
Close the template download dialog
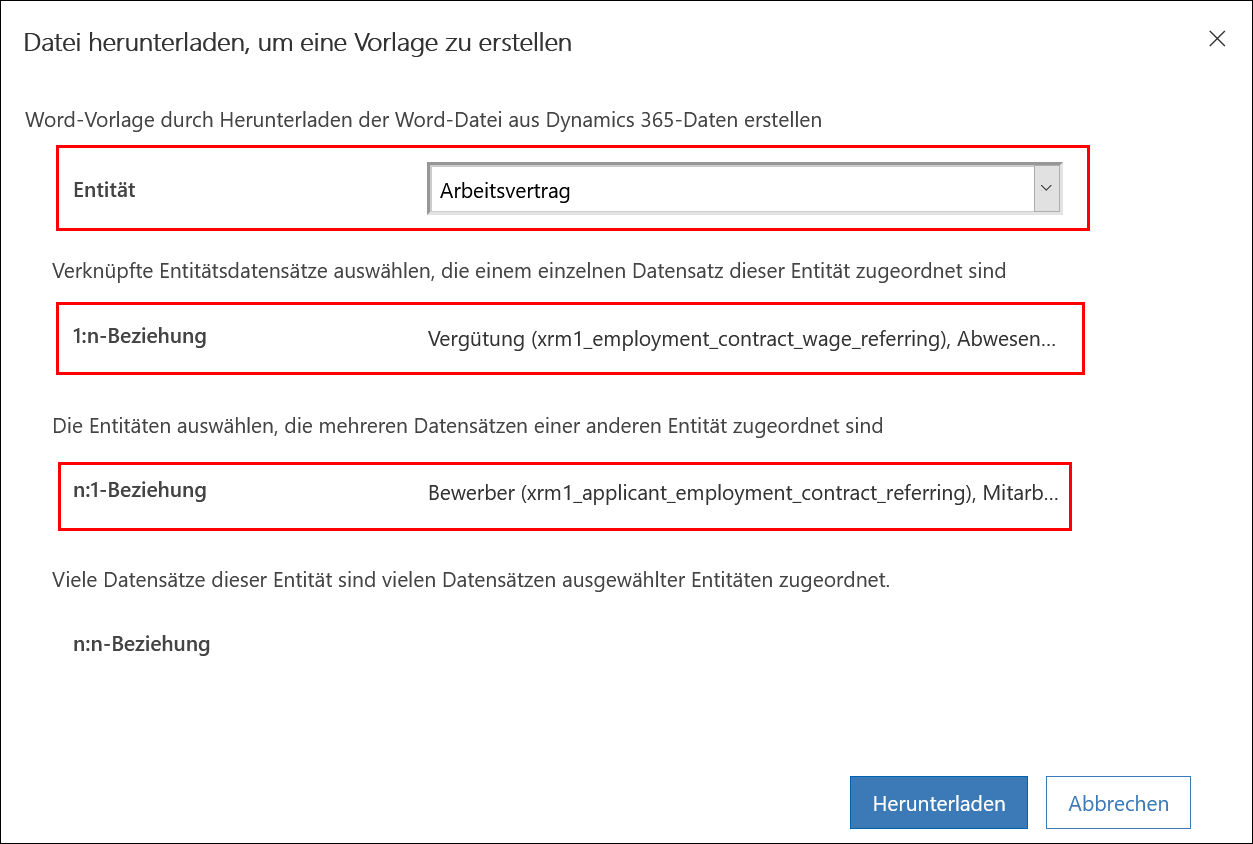[1217, 39]
